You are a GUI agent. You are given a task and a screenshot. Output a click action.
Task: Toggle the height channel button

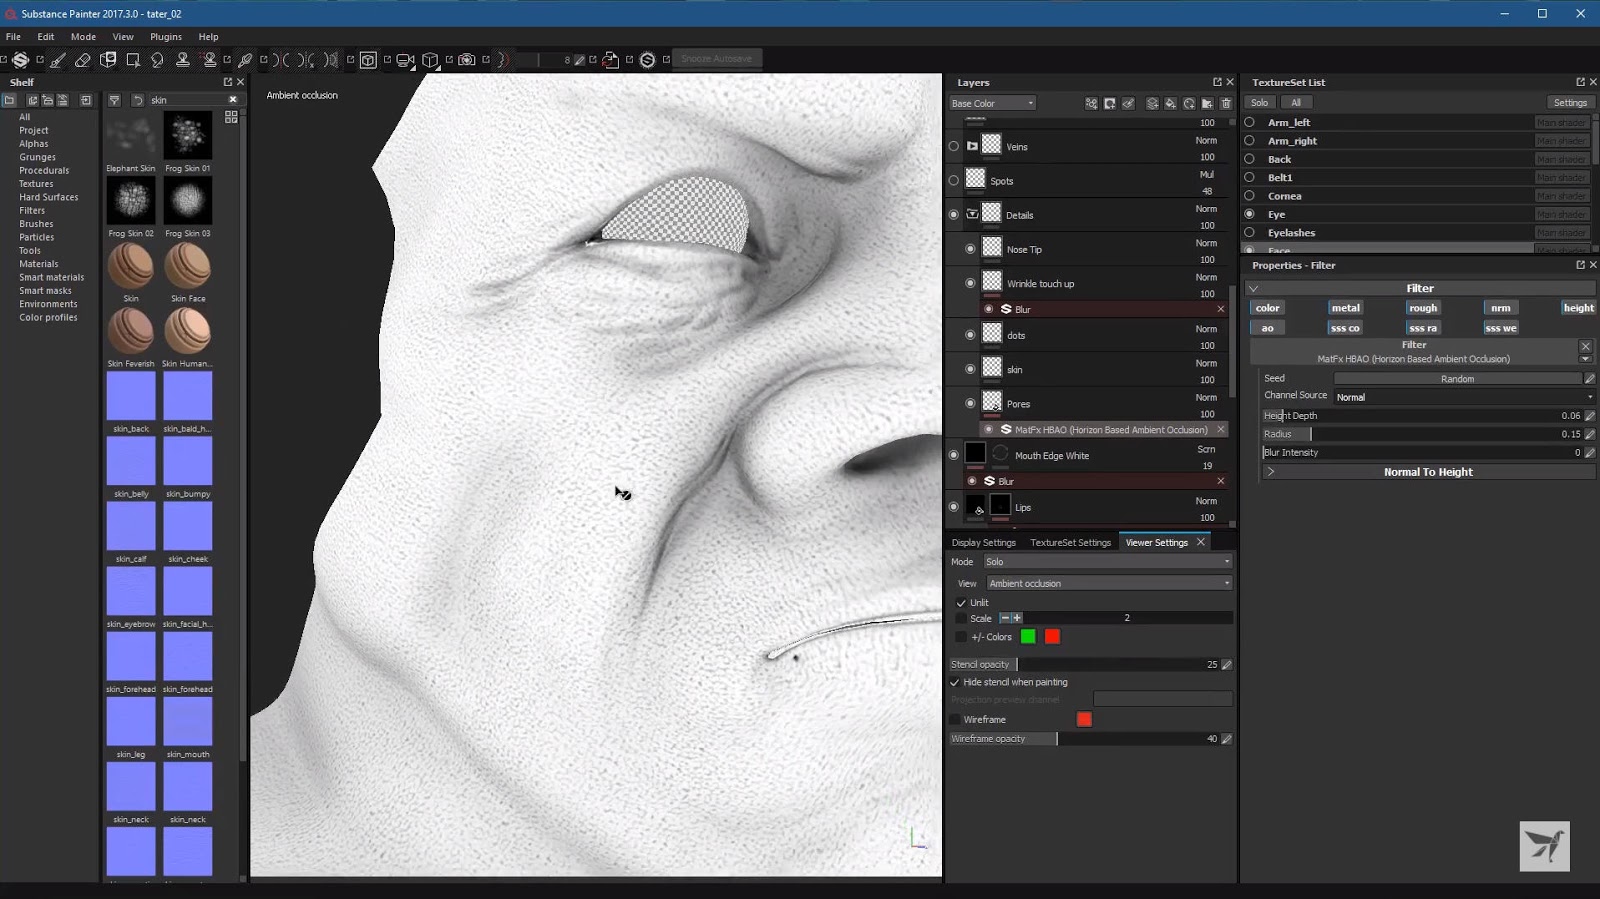coord(1578,308)
